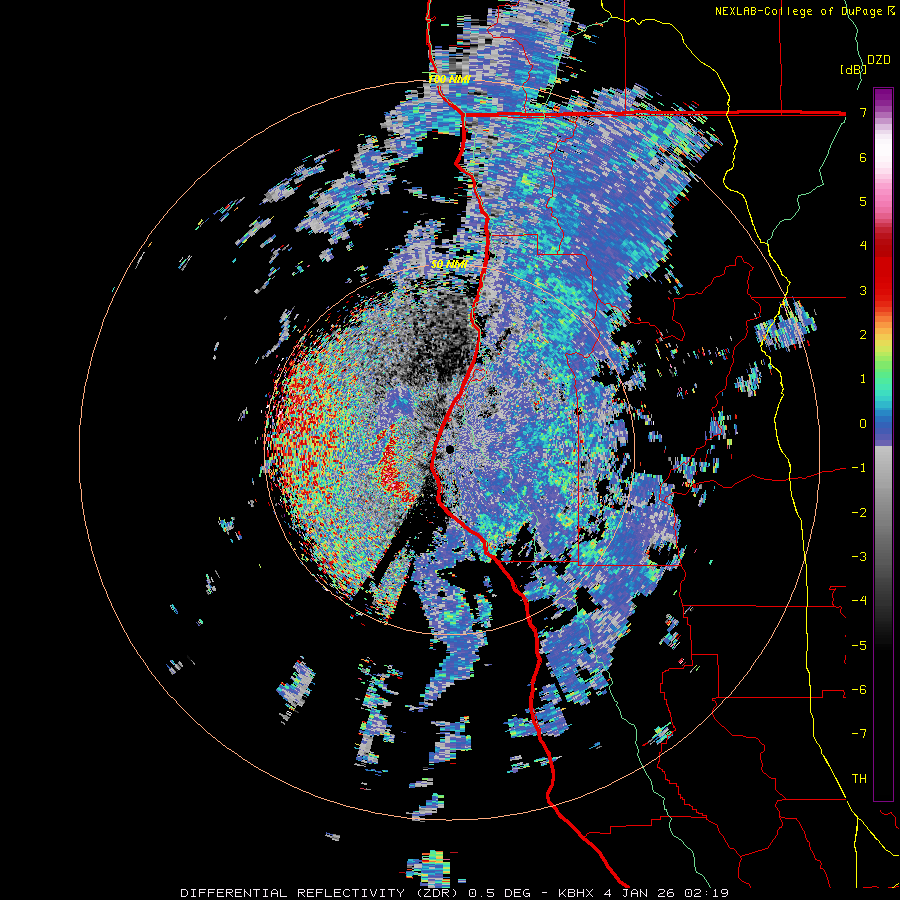The image size is (900, 900).
Task: Click the 4 value on the color scale
Action: 863,246
